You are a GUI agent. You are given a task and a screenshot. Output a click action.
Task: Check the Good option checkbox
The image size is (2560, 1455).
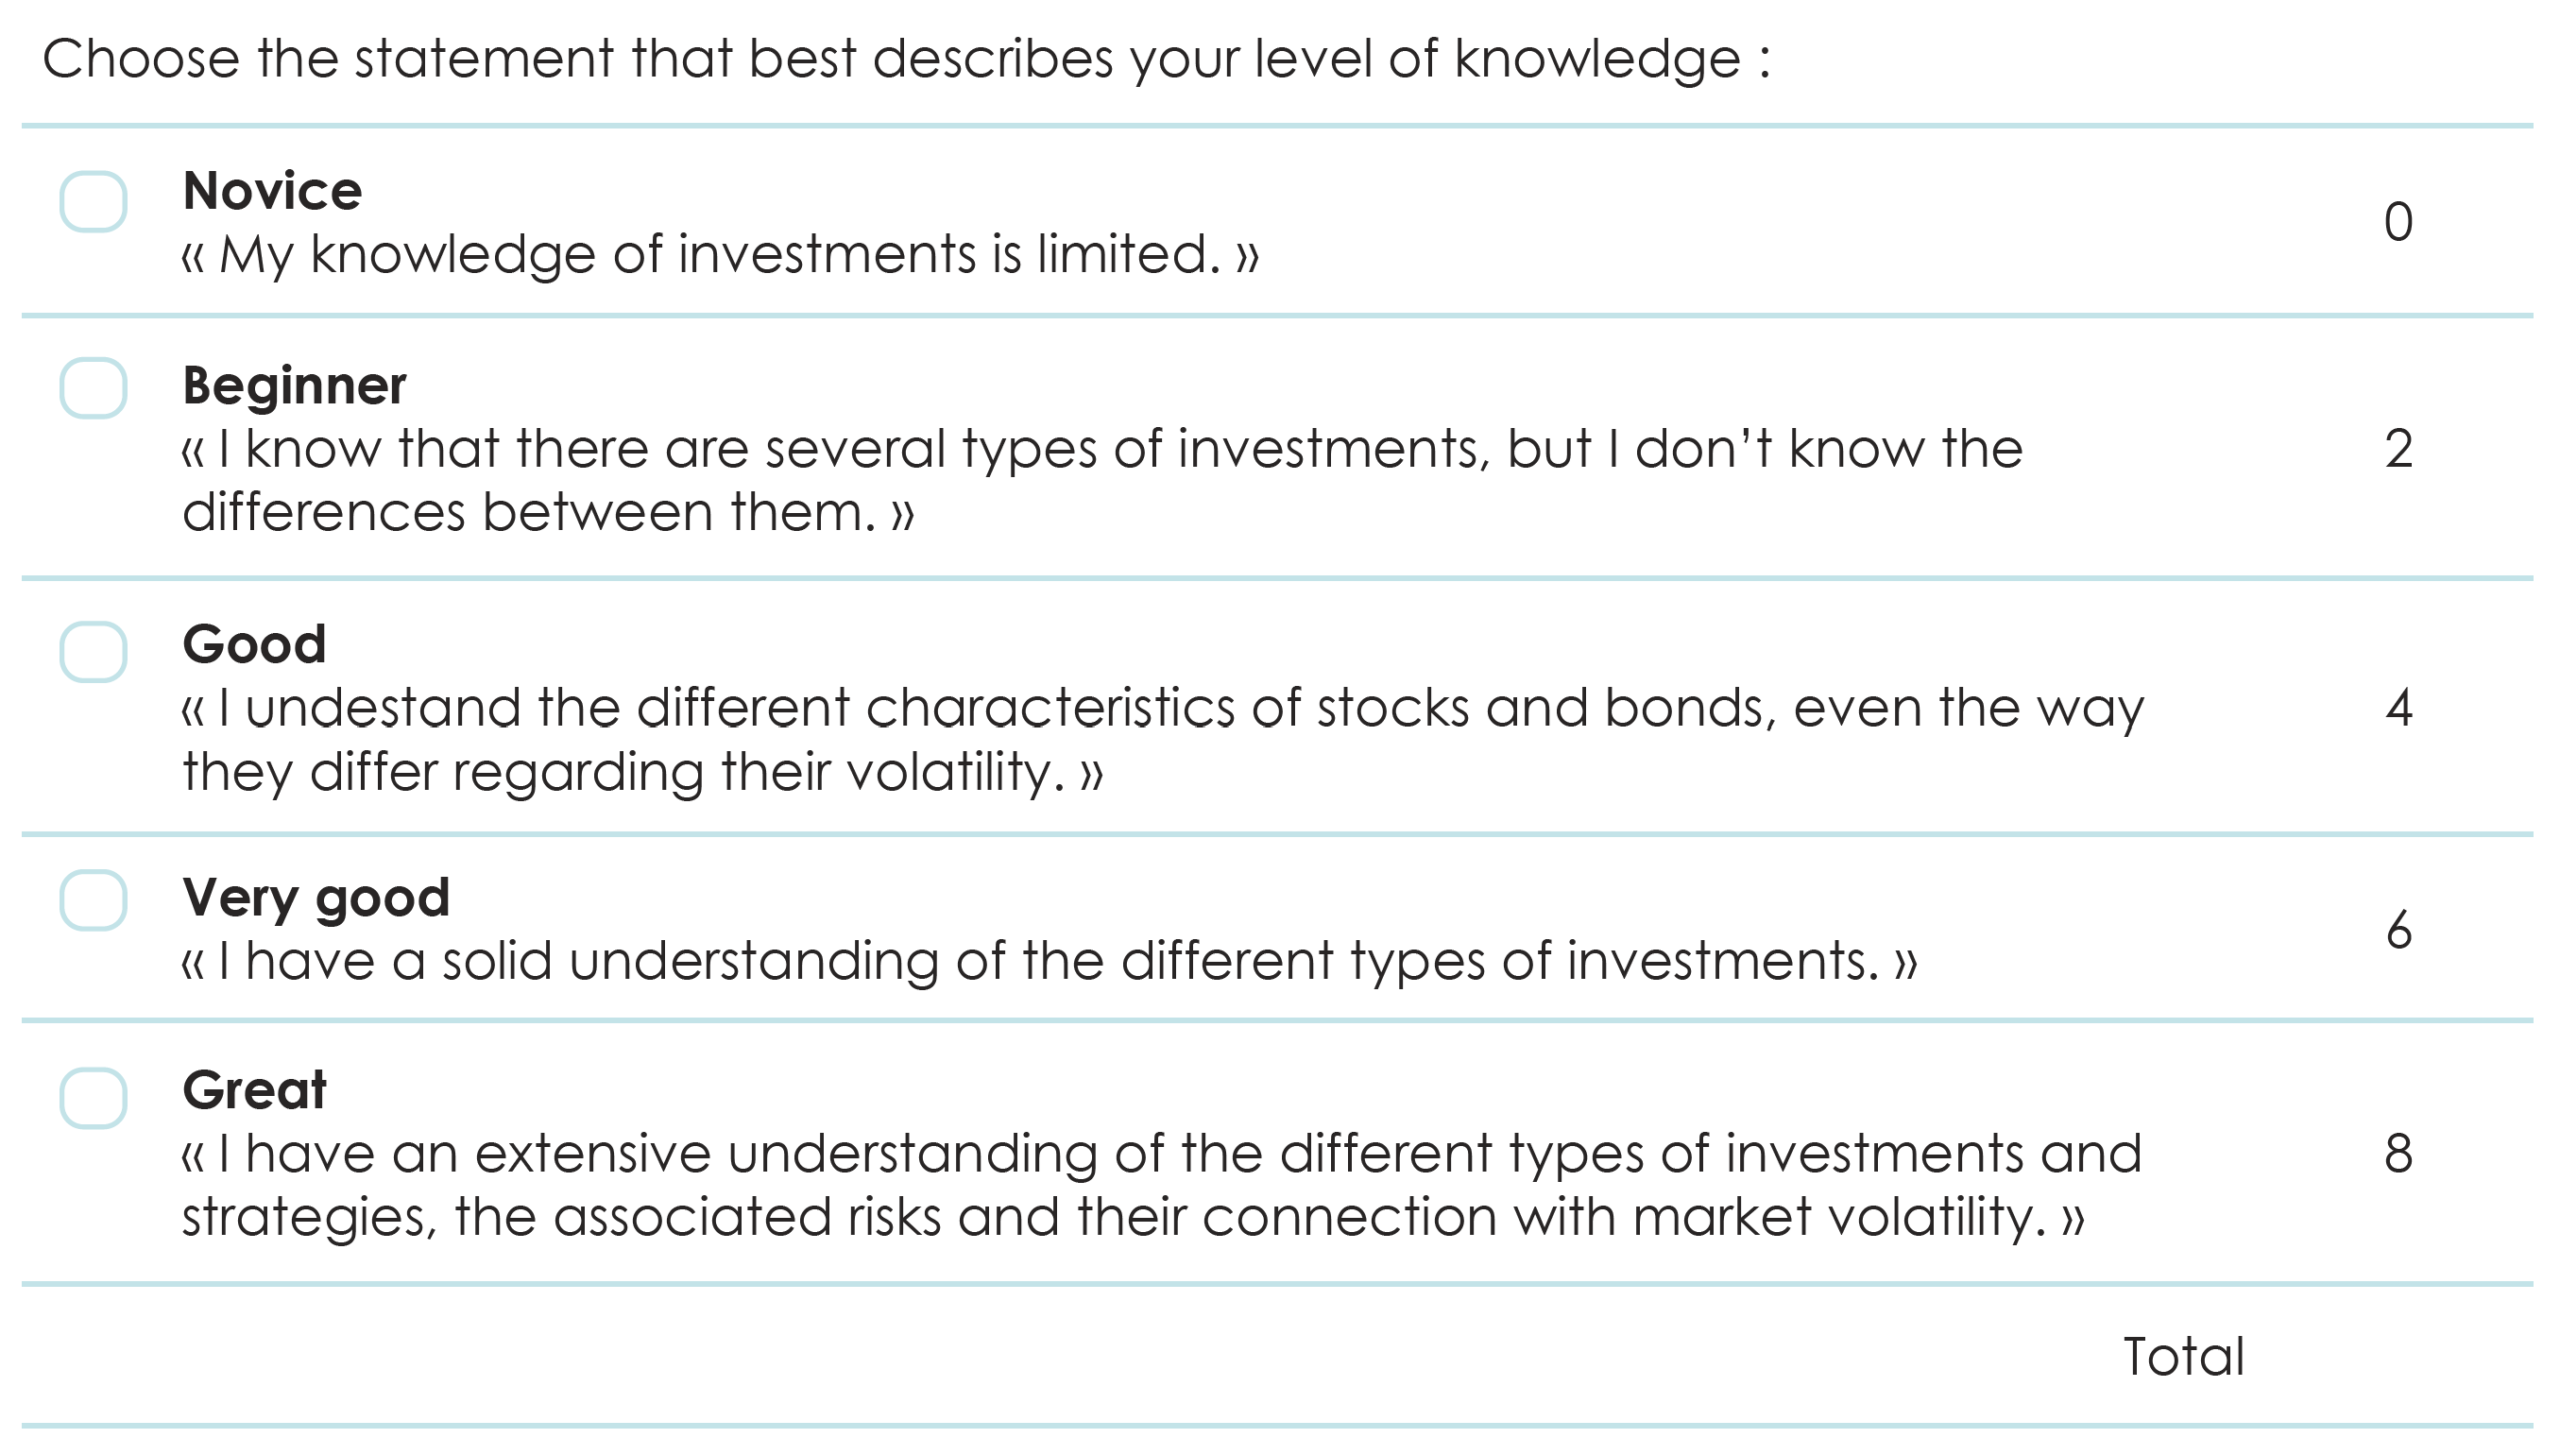93,652
